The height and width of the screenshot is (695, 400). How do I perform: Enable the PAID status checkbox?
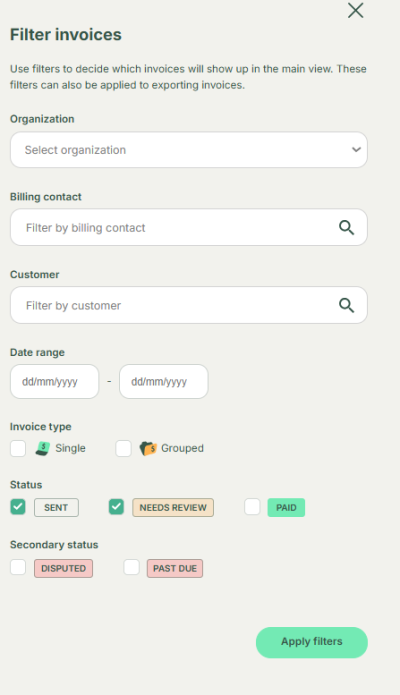(252, 507)
